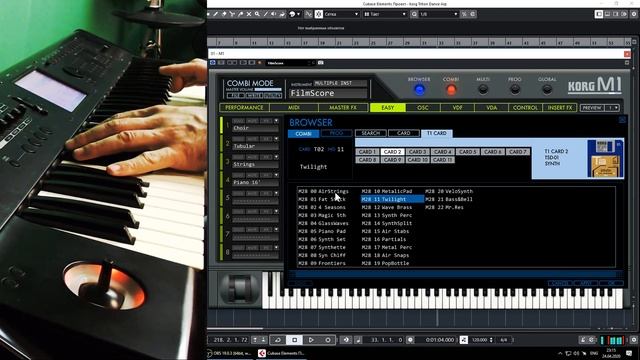Select the Cubase split scissors tool
This screenshot has height=360, width=640.
(x=232, y=14)
